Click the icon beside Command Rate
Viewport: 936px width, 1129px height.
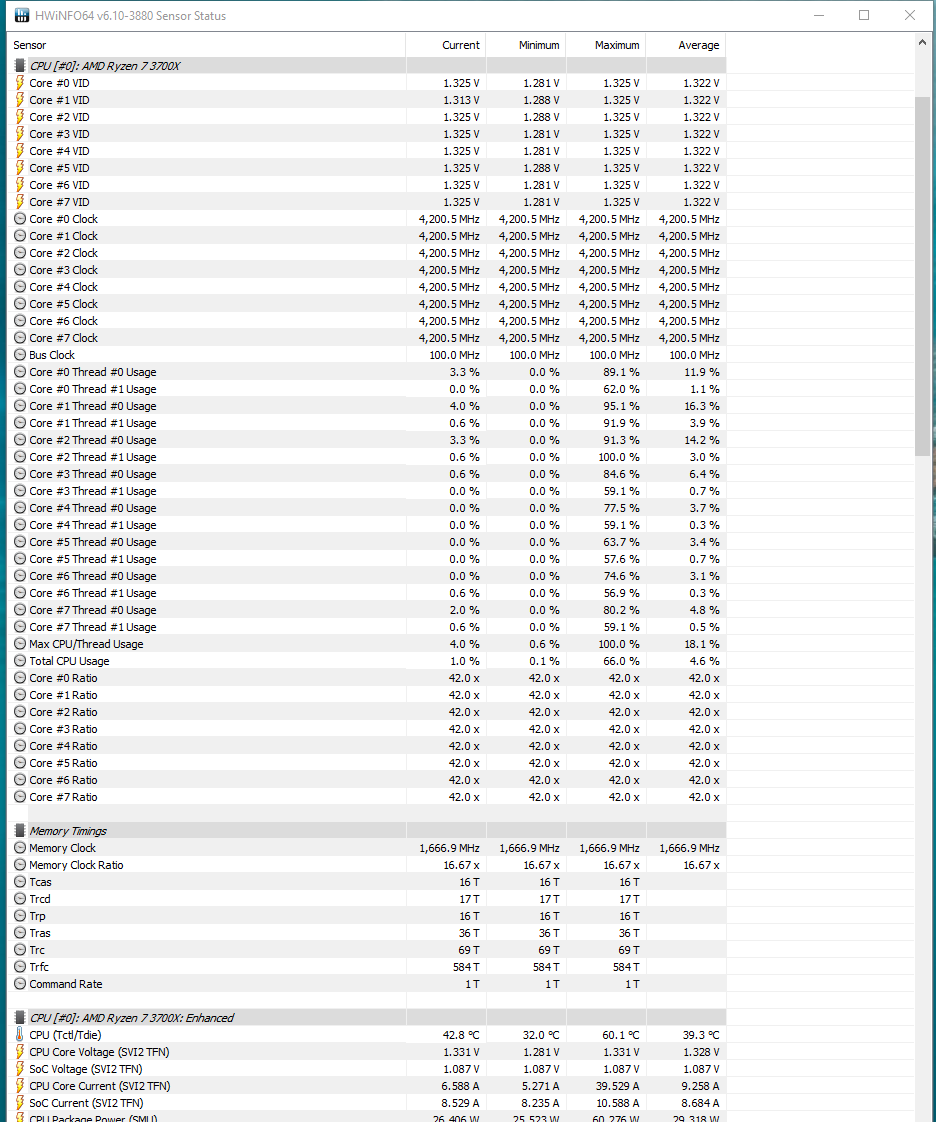tap(20, 984)
